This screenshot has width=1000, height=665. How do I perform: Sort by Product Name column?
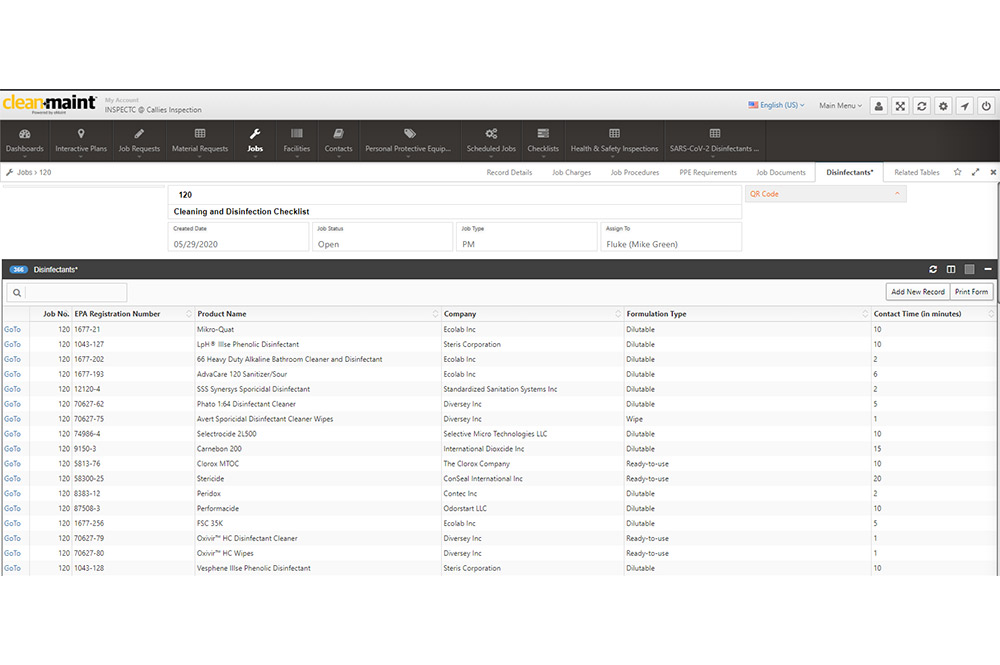click(x=318, y=314)
